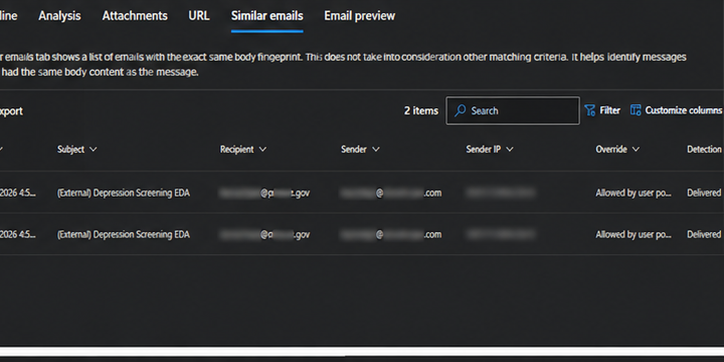Viewport: 724px width, 362px height.
Task: Expand the Recipient column chevron
Action: (263, 150)
